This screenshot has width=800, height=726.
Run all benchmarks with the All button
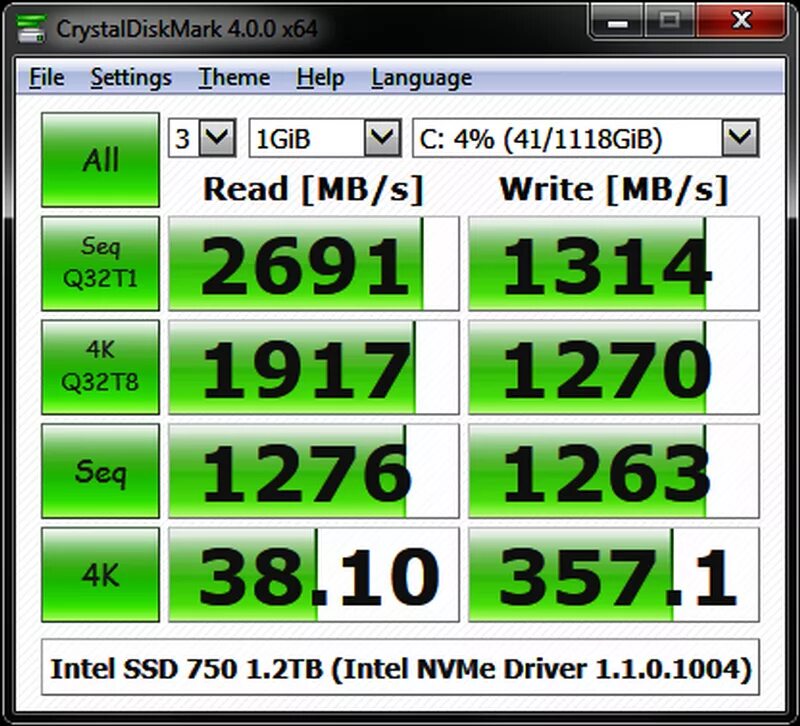[101, 160]
